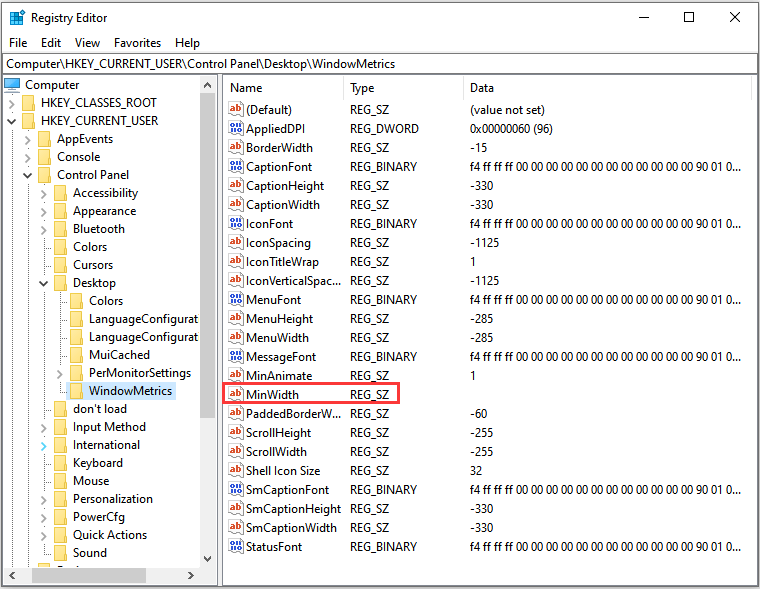Expand the Personalization key
Image resolution: width=760 pixels, height=589 pixels.
pyautogui.click(x=44, y=499)
